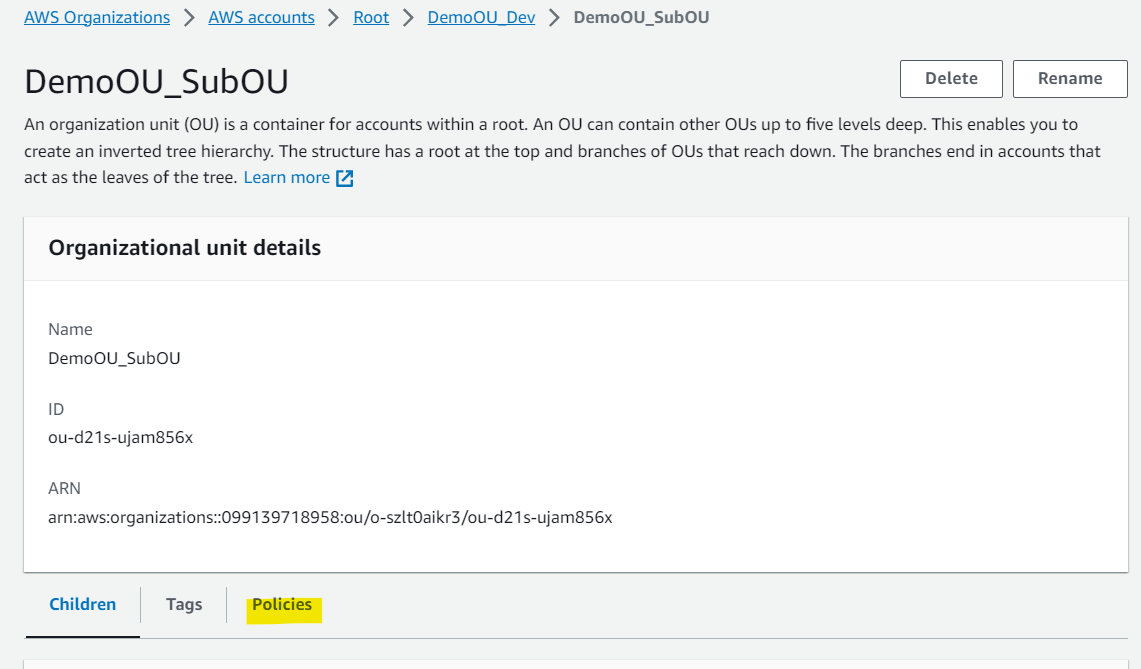
Task: Return to DemoOU_Dev parent OU
Action: coord(481,17)
